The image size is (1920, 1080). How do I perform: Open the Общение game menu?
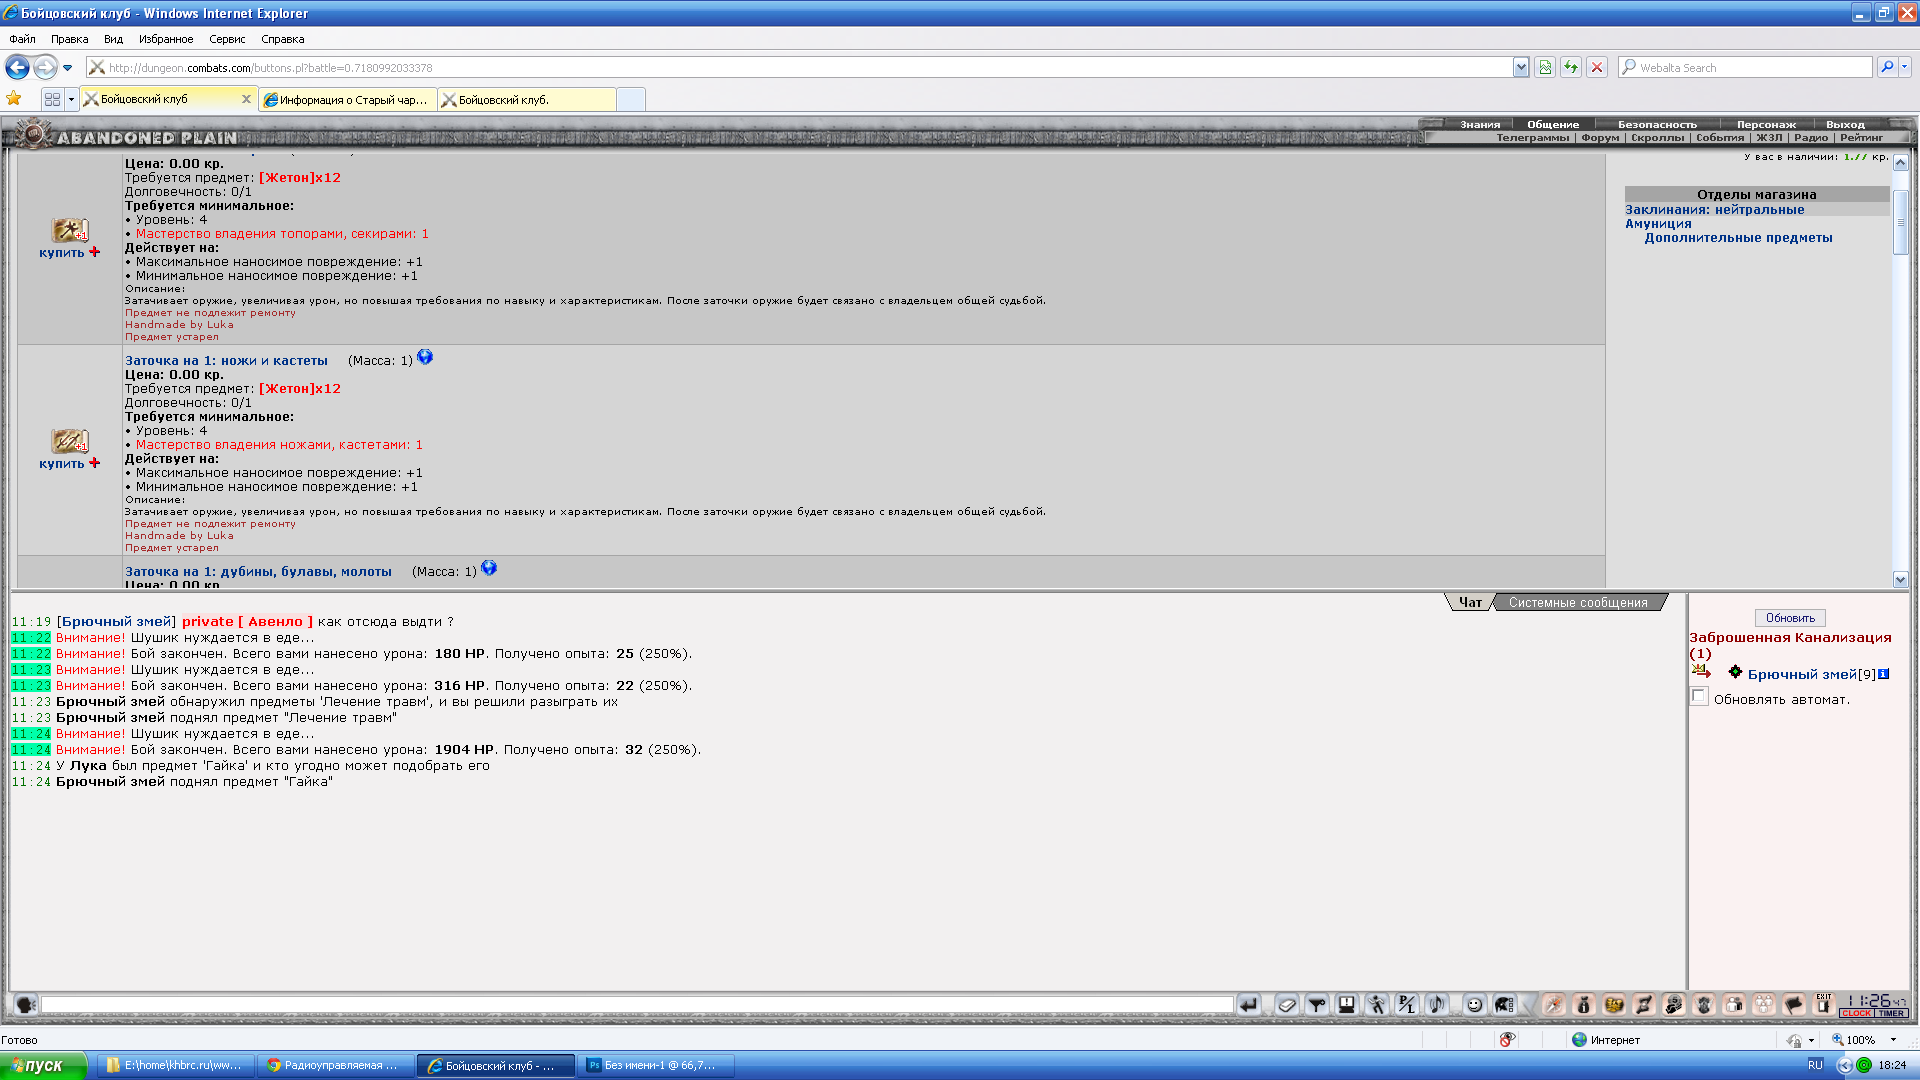1553,124
